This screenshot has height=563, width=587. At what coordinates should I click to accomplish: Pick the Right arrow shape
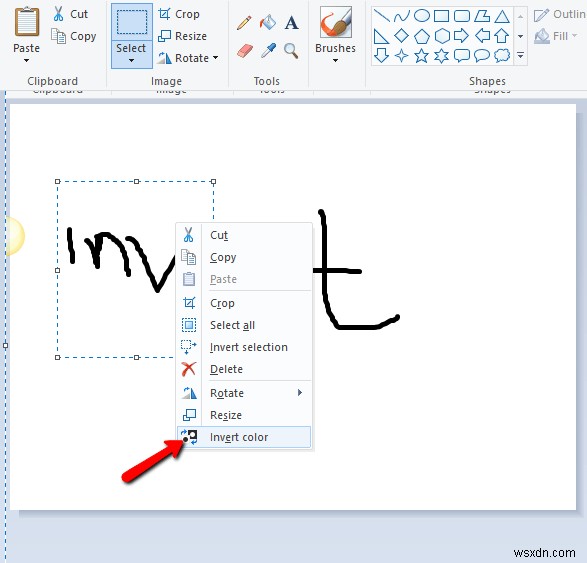click(461, 36)
